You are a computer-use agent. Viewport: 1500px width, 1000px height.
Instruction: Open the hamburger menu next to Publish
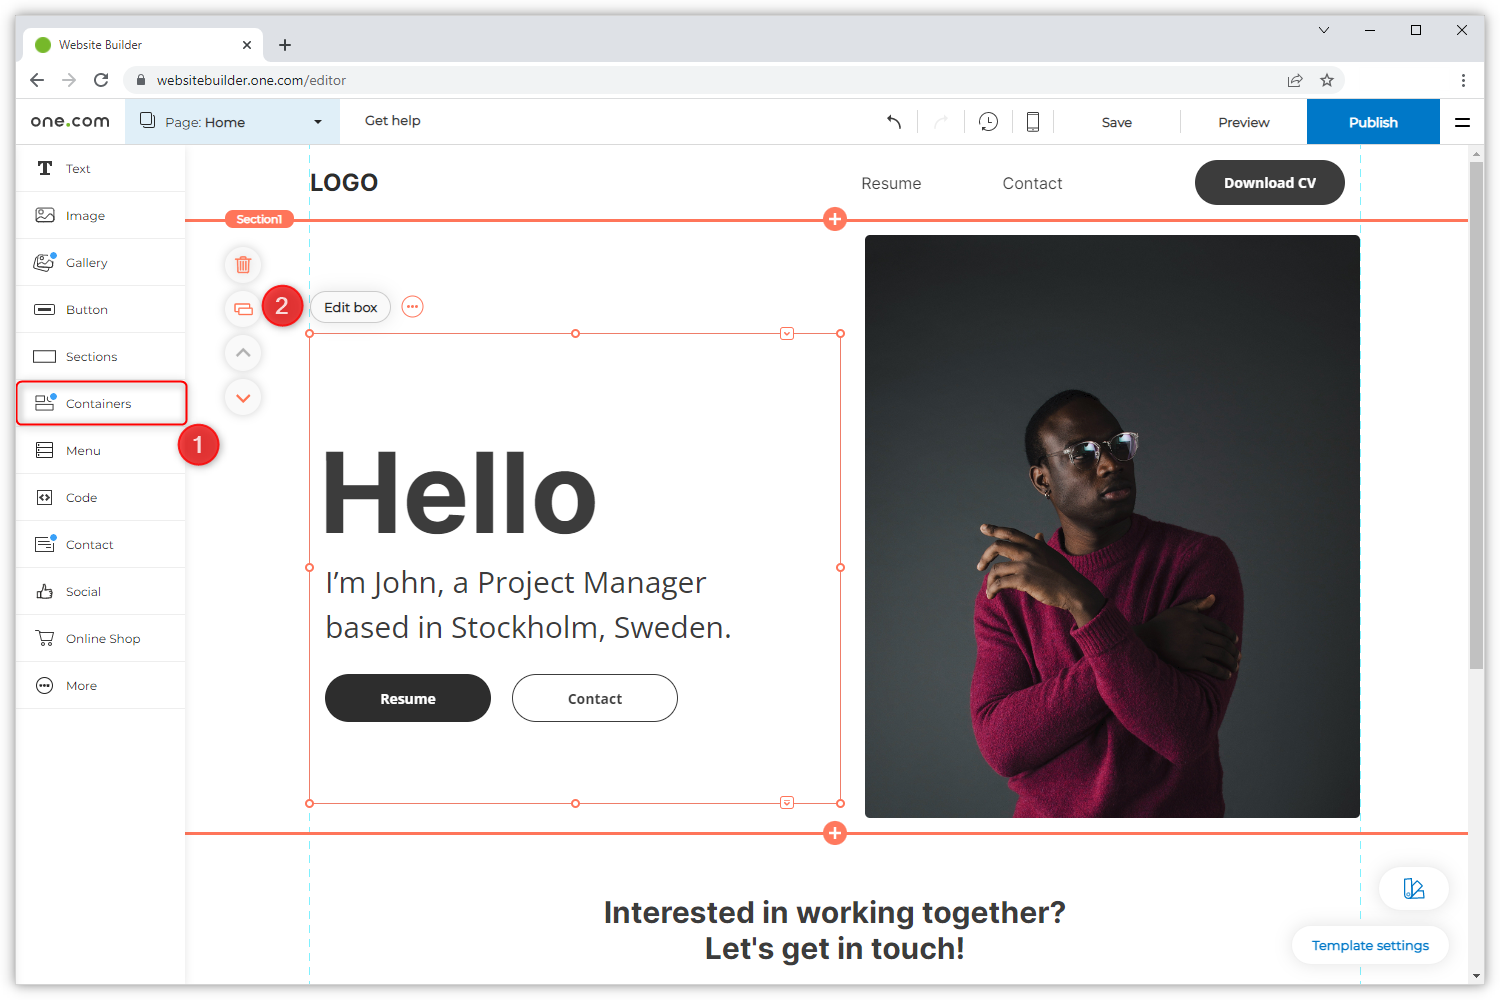tap(1462, 122)
